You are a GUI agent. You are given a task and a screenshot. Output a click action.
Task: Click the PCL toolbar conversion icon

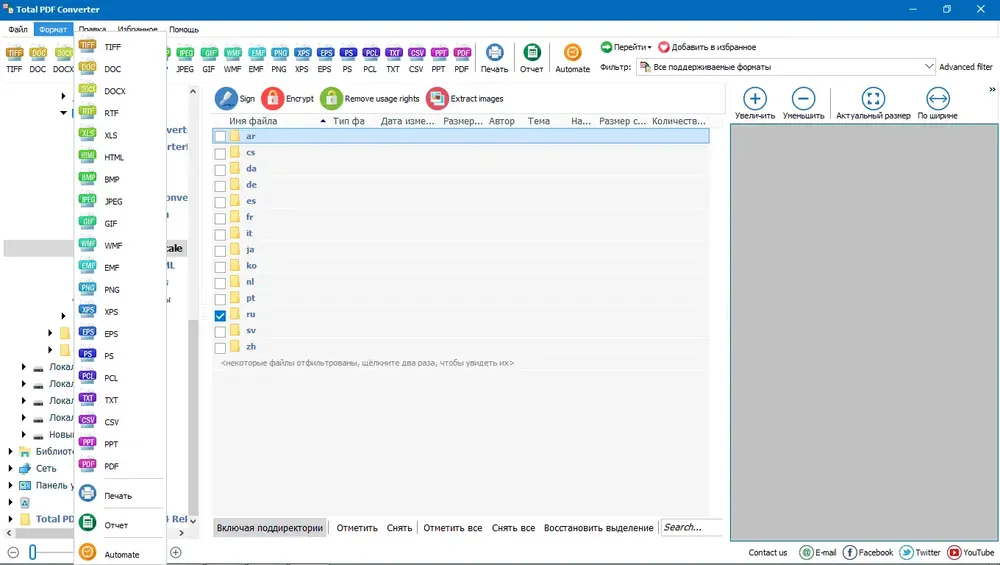tap(371, 59)
